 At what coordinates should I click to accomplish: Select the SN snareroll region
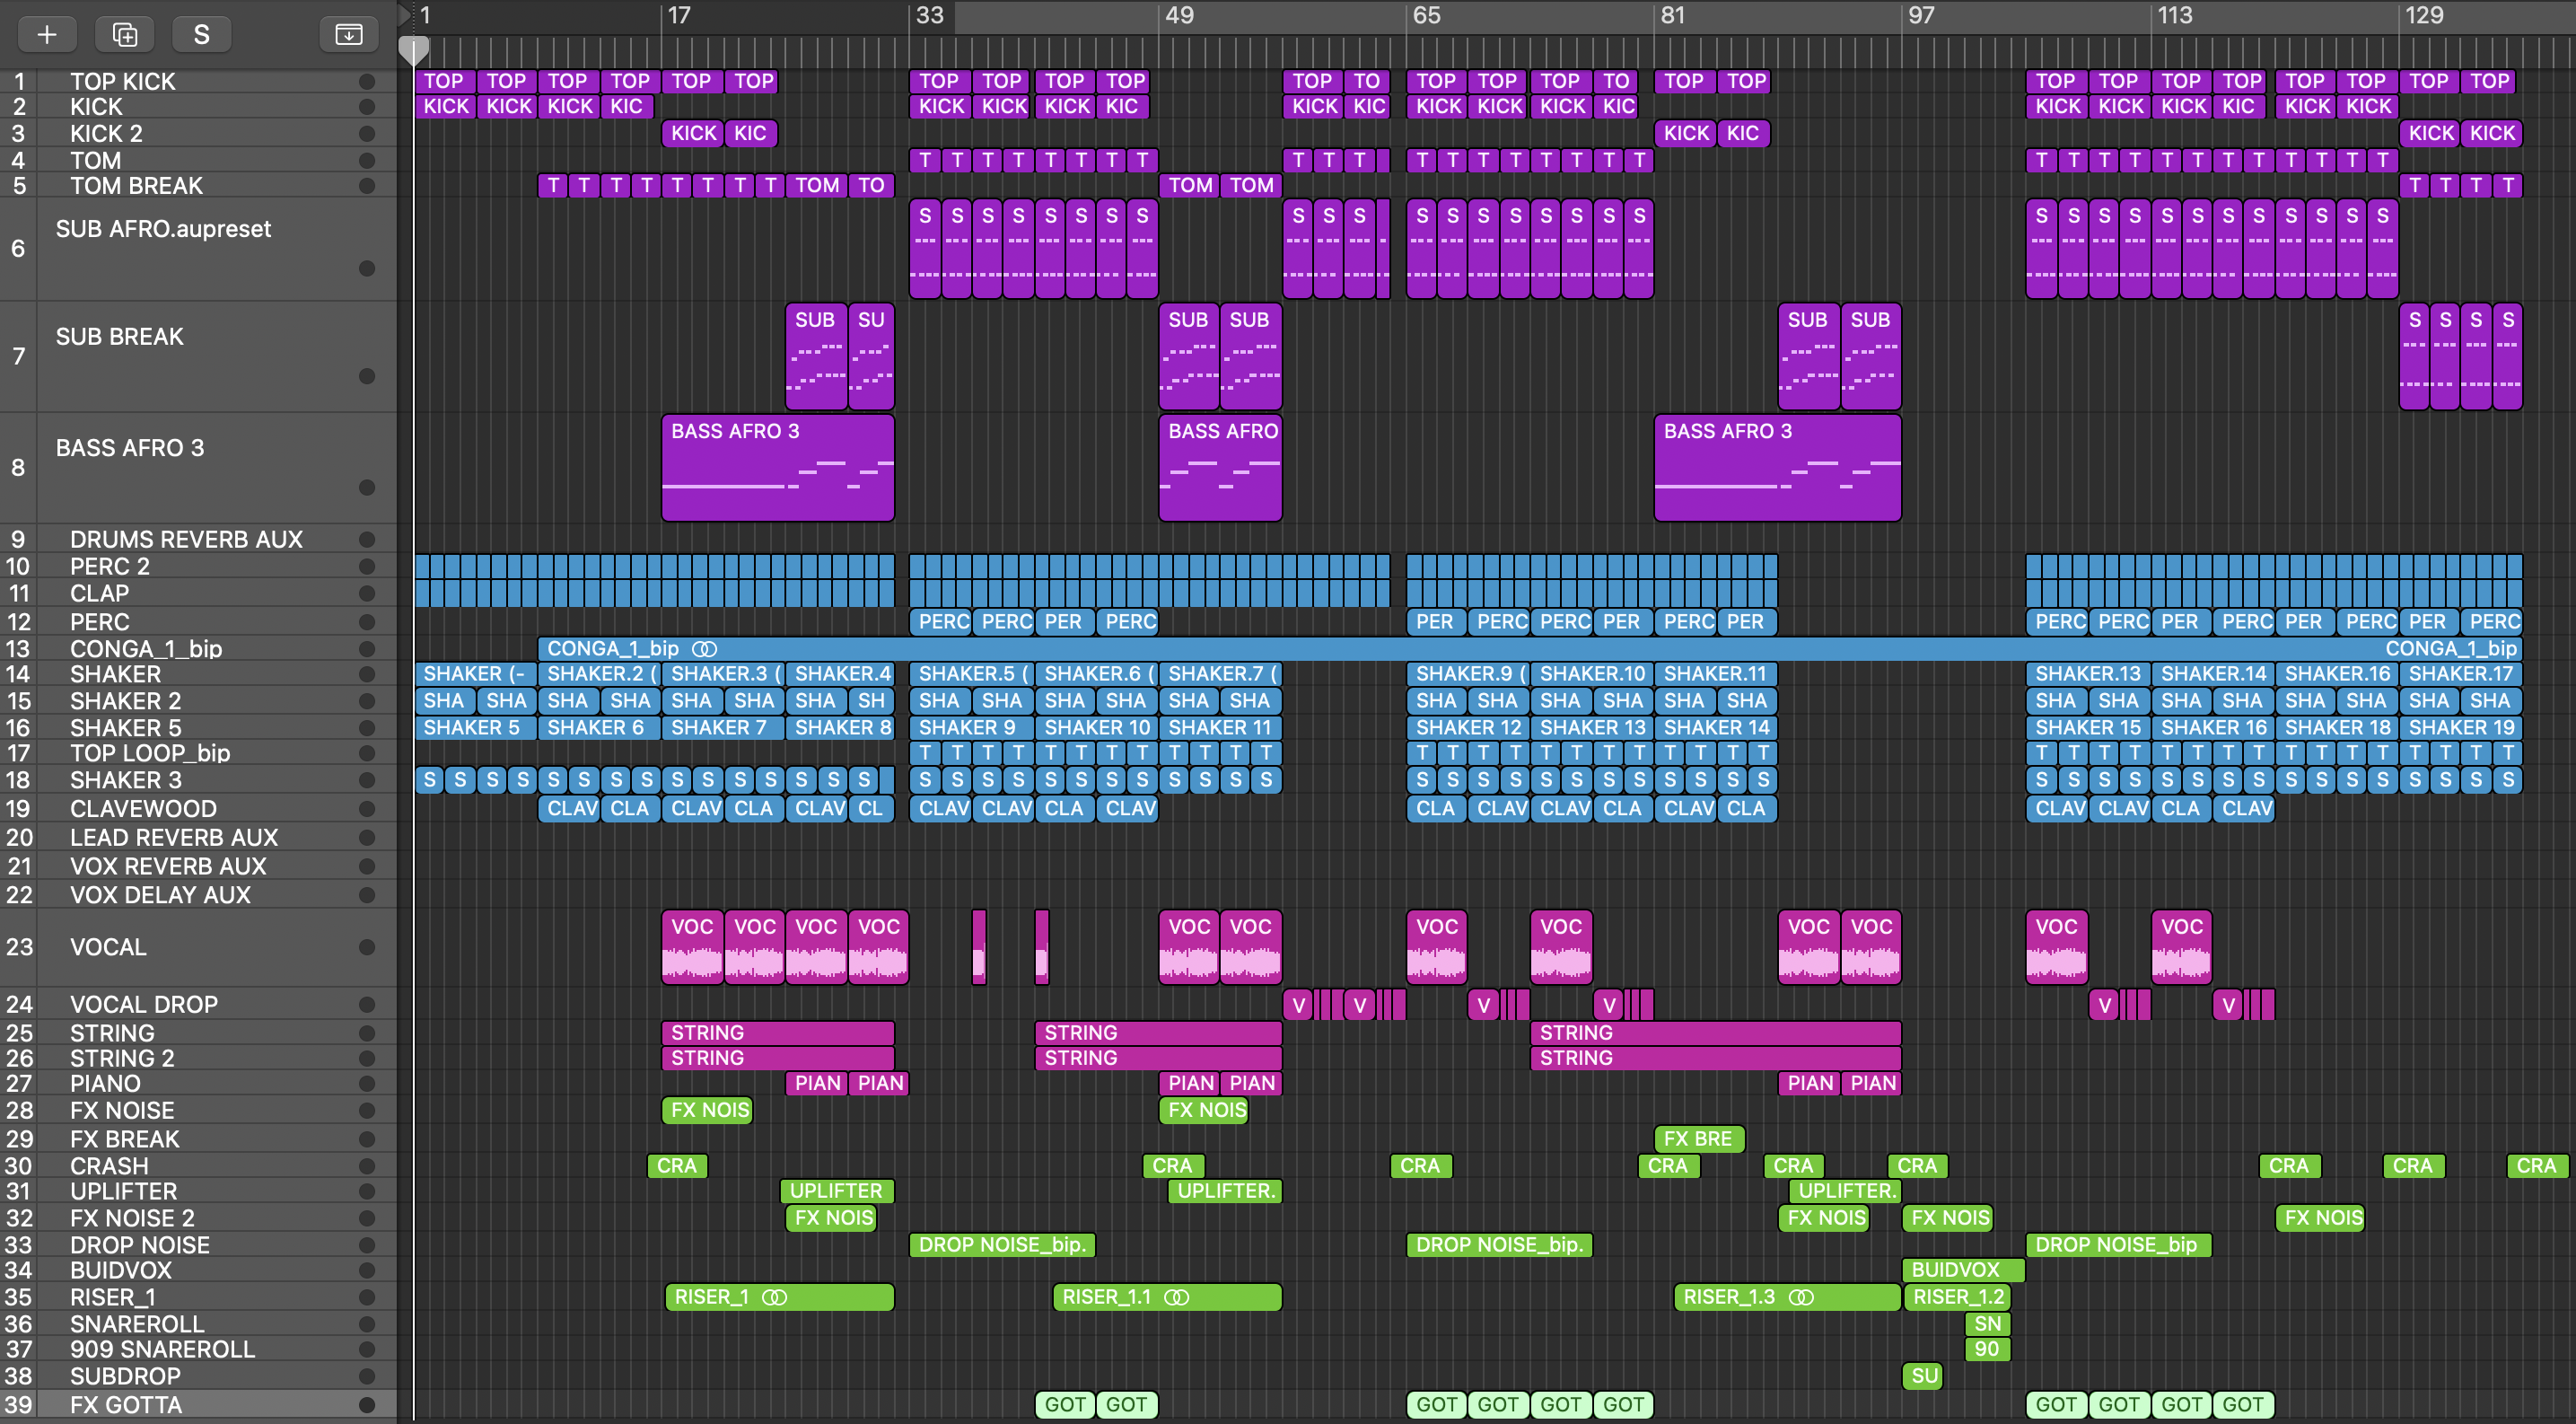click(x=1987, y=1324)
